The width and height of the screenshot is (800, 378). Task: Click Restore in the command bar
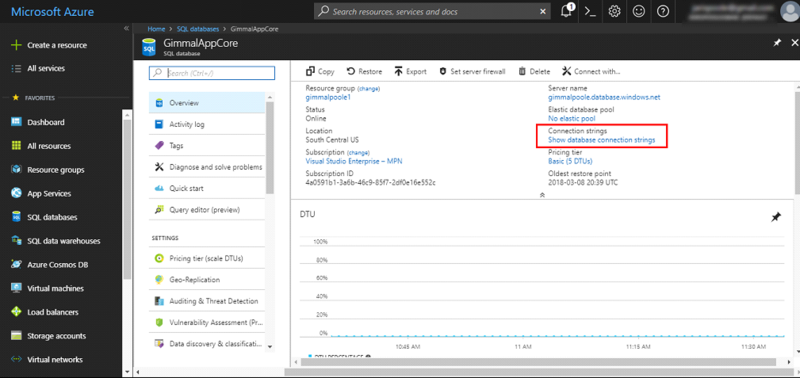tap(364, 71)
